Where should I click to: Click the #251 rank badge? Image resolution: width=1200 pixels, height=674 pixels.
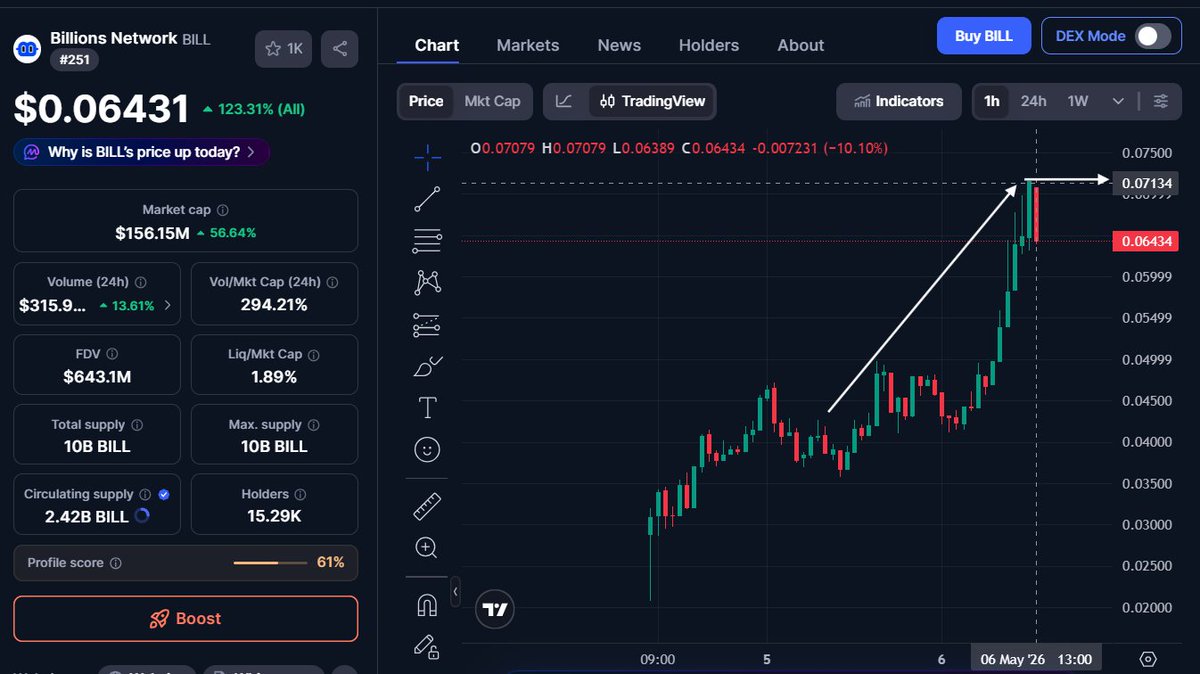pyautogui.click(x=74, y=60)
